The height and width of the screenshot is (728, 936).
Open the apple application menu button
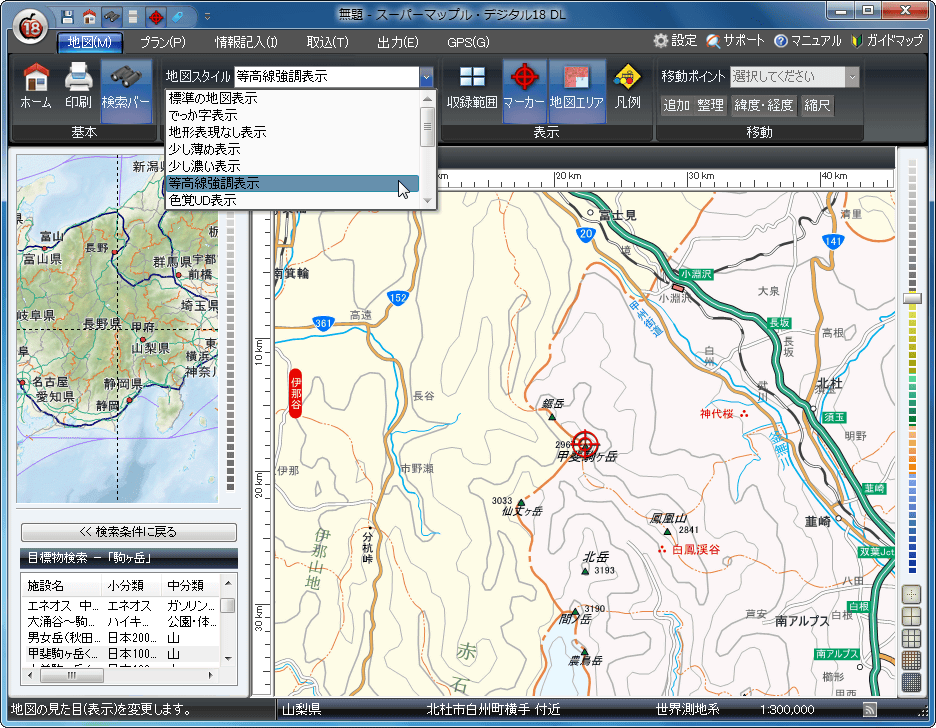click(30, 27)
